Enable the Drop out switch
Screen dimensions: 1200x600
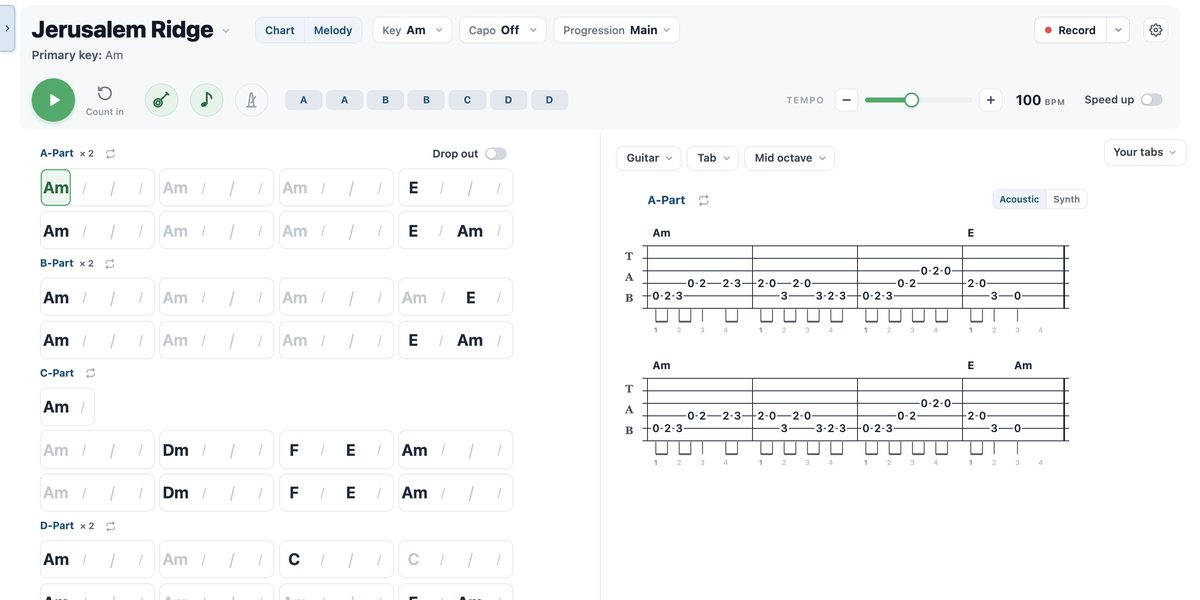click(496, 154)
